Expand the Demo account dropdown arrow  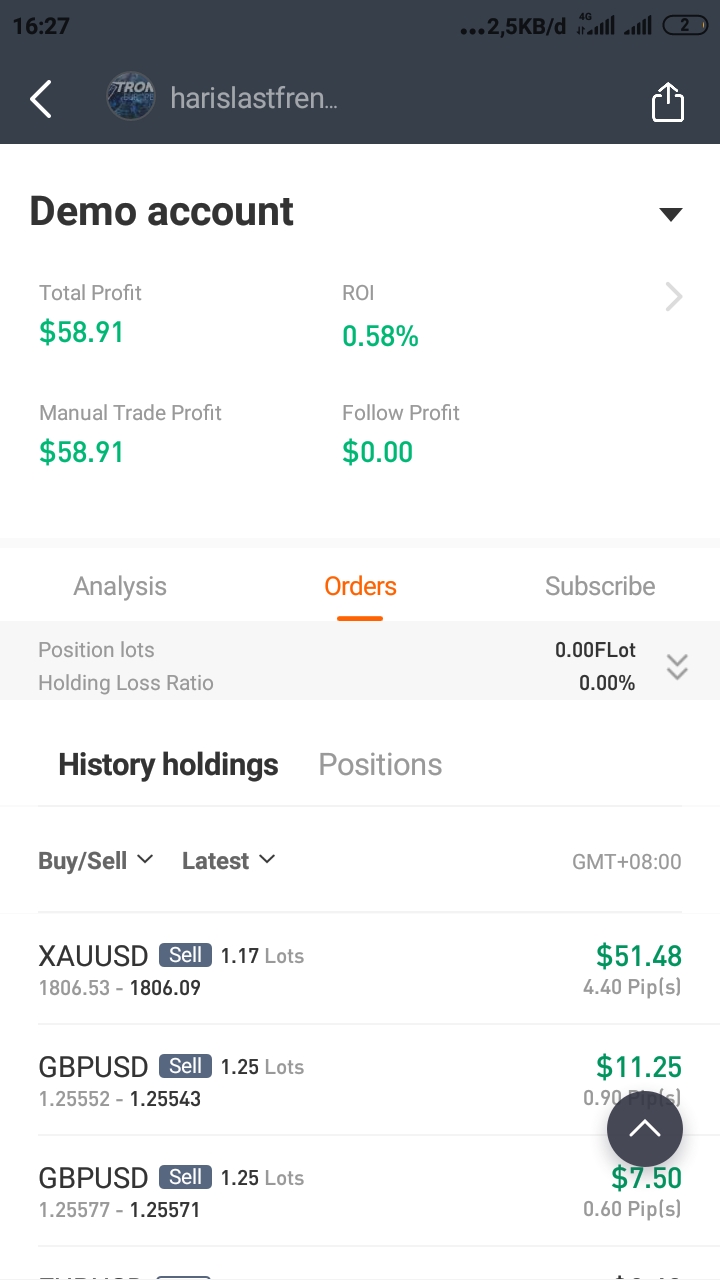(671, 214)
